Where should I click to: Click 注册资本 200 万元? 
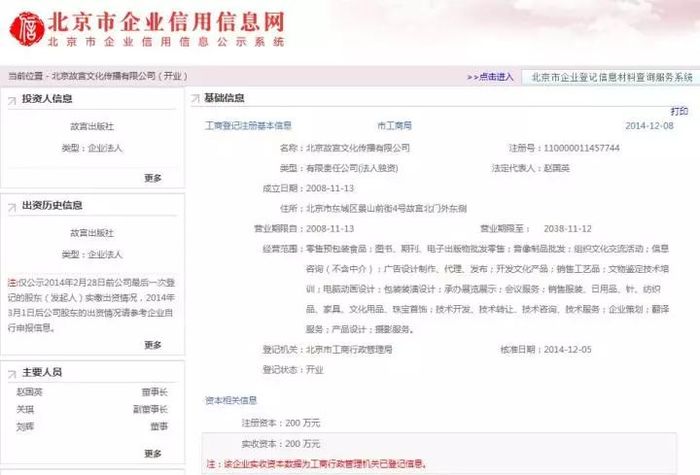point(303,423)
